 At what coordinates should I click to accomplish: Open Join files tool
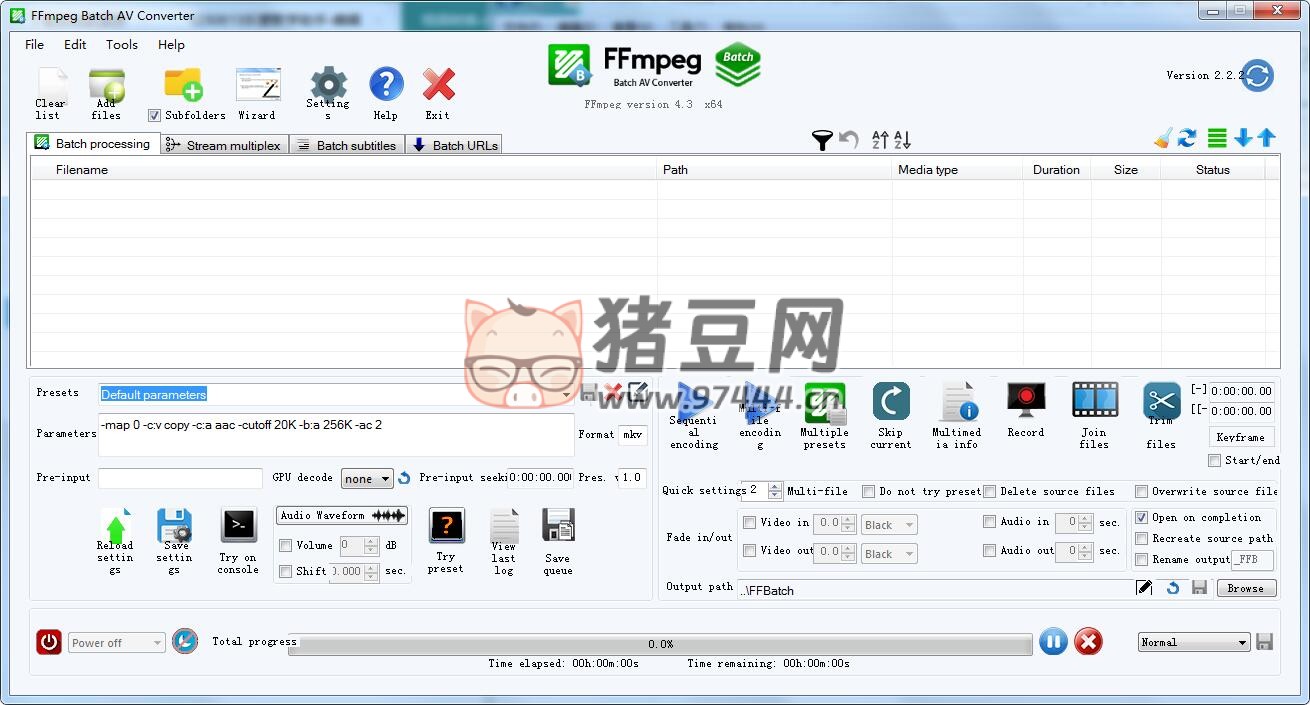click(x=1094, y=402)
